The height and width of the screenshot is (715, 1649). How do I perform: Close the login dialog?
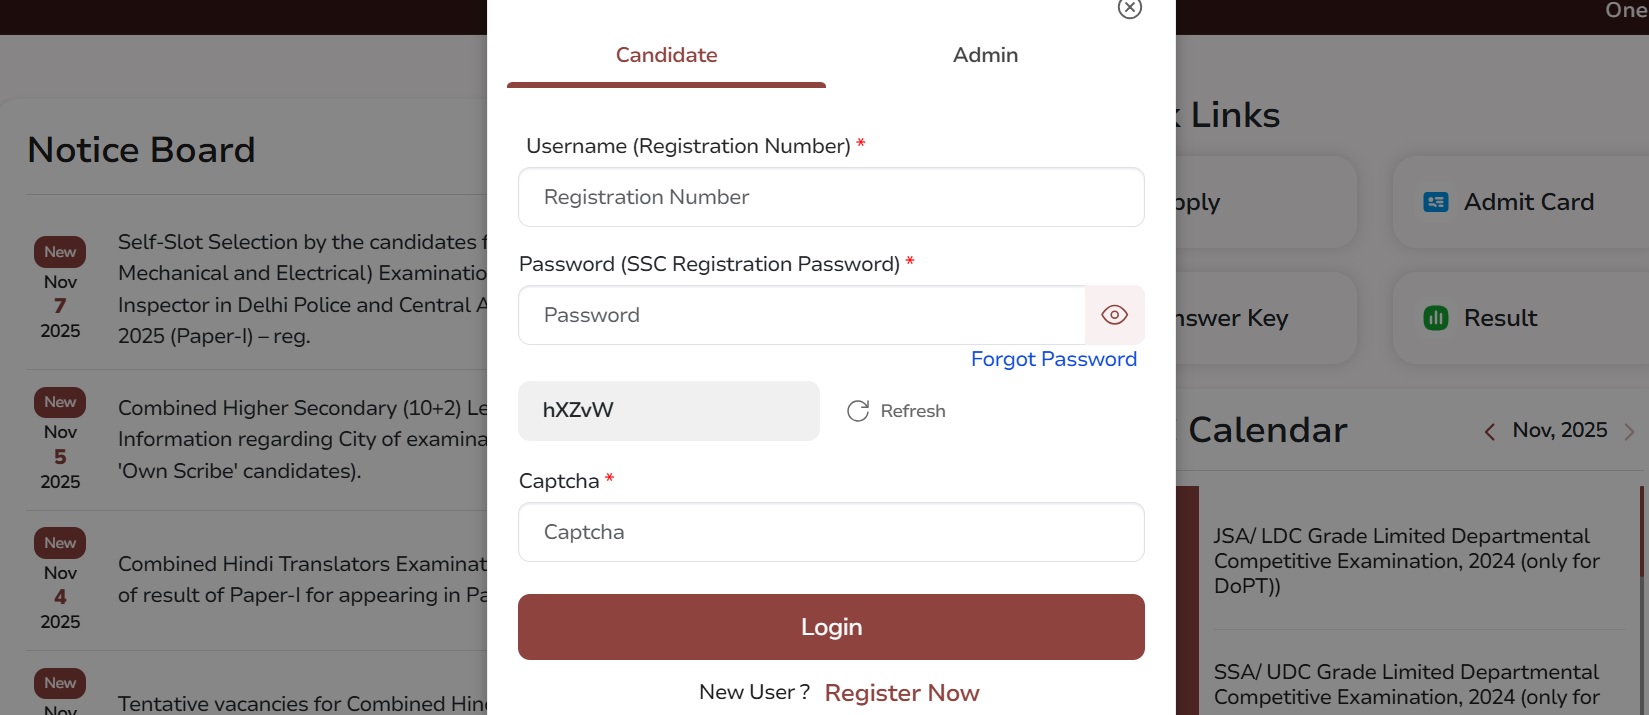click(1129, 8)
